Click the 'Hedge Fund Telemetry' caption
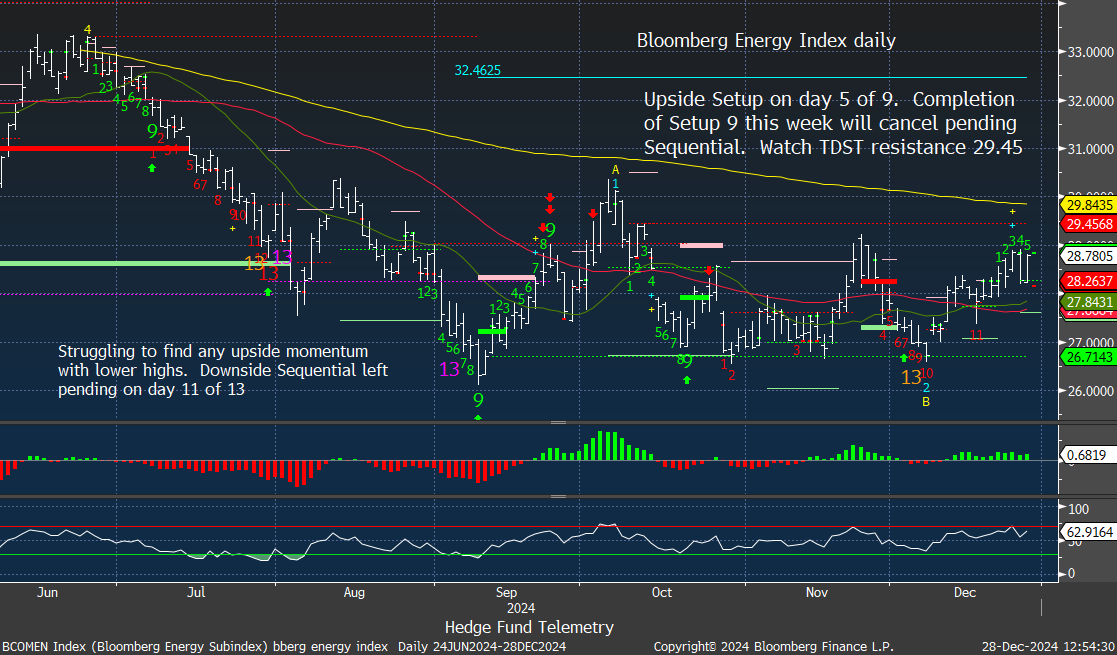Screen dimensions: 1117x655 click(529, 627)
